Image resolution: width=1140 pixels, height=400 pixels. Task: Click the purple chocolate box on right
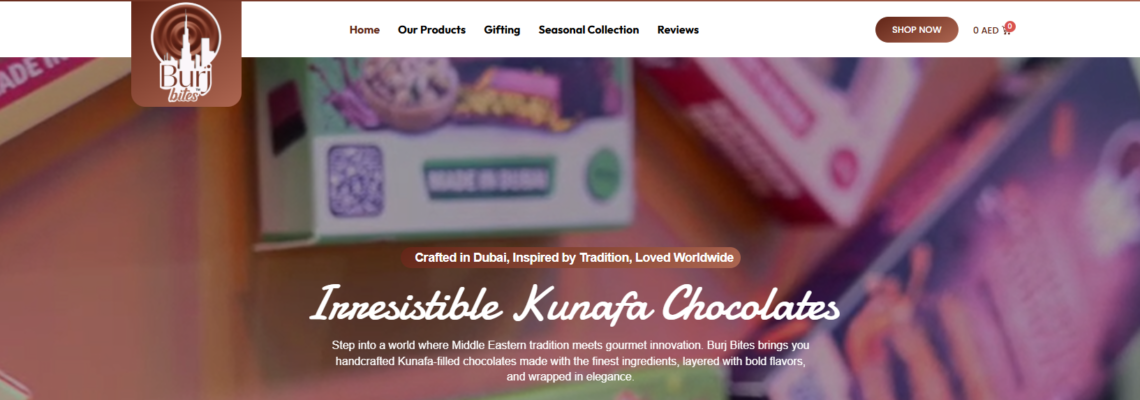point(960,240)
